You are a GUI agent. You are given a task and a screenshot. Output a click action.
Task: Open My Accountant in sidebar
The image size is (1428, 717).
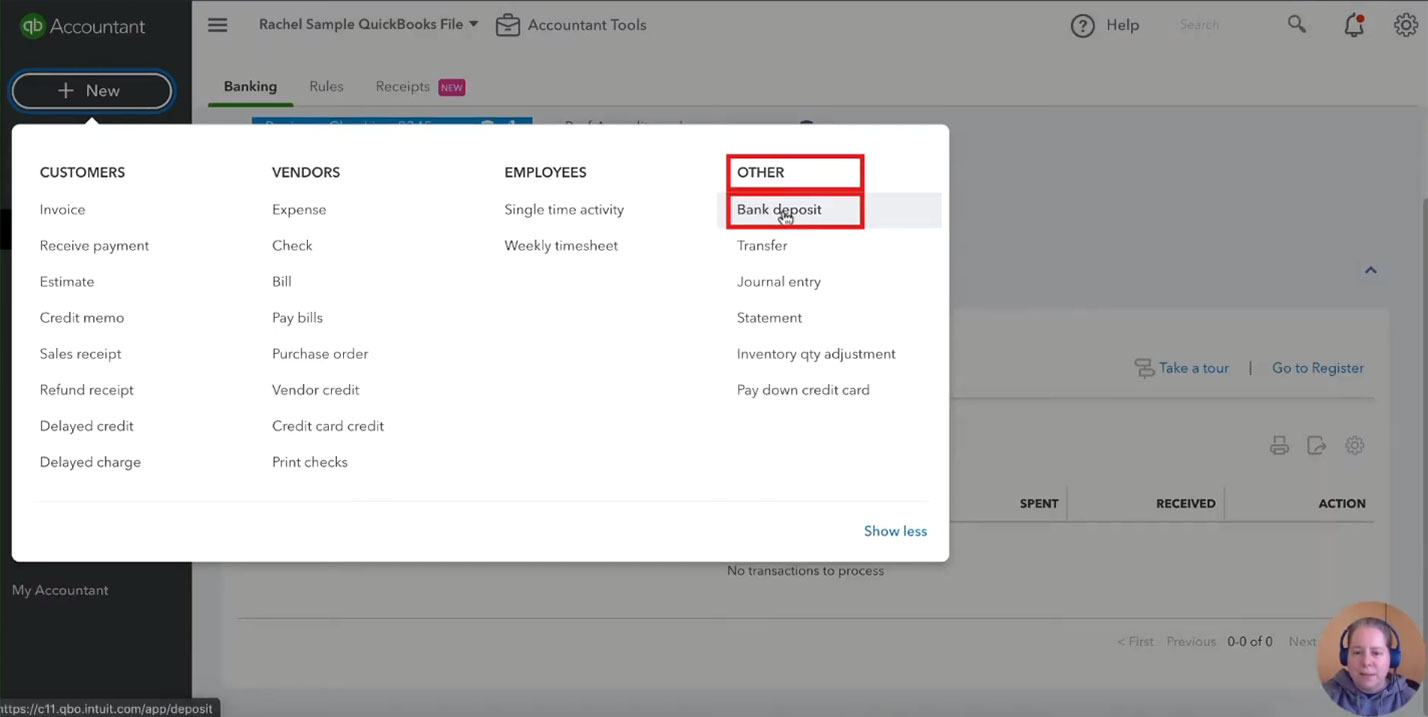pyautogui.click(x=60, y=590)
